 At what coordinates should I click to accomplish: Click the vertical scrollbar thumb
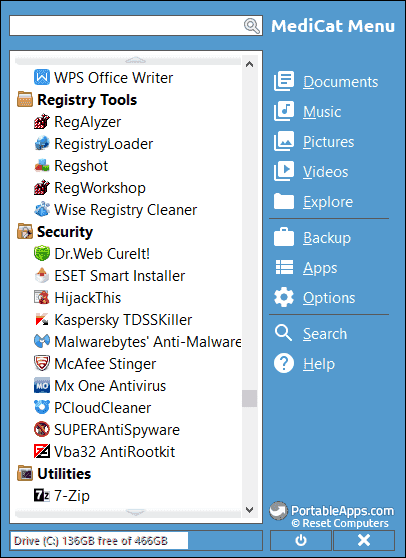pyautogui.click(x=249, y=398)
